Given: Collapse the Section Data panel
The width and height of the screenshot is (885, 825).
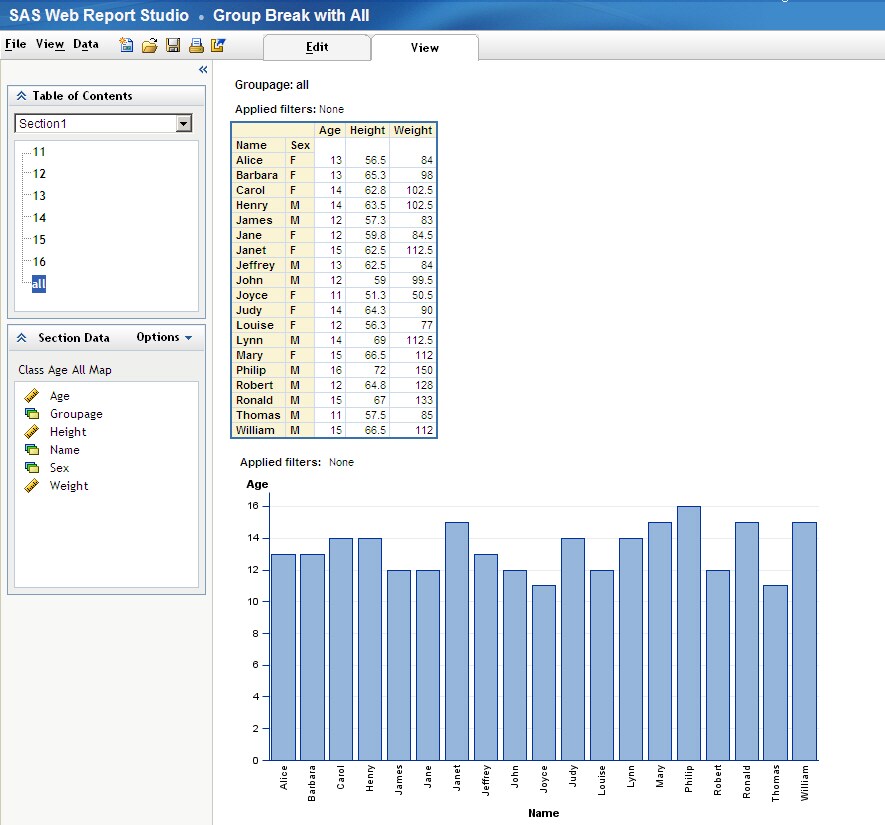Looking at the screenshot, I should point(21,338).
